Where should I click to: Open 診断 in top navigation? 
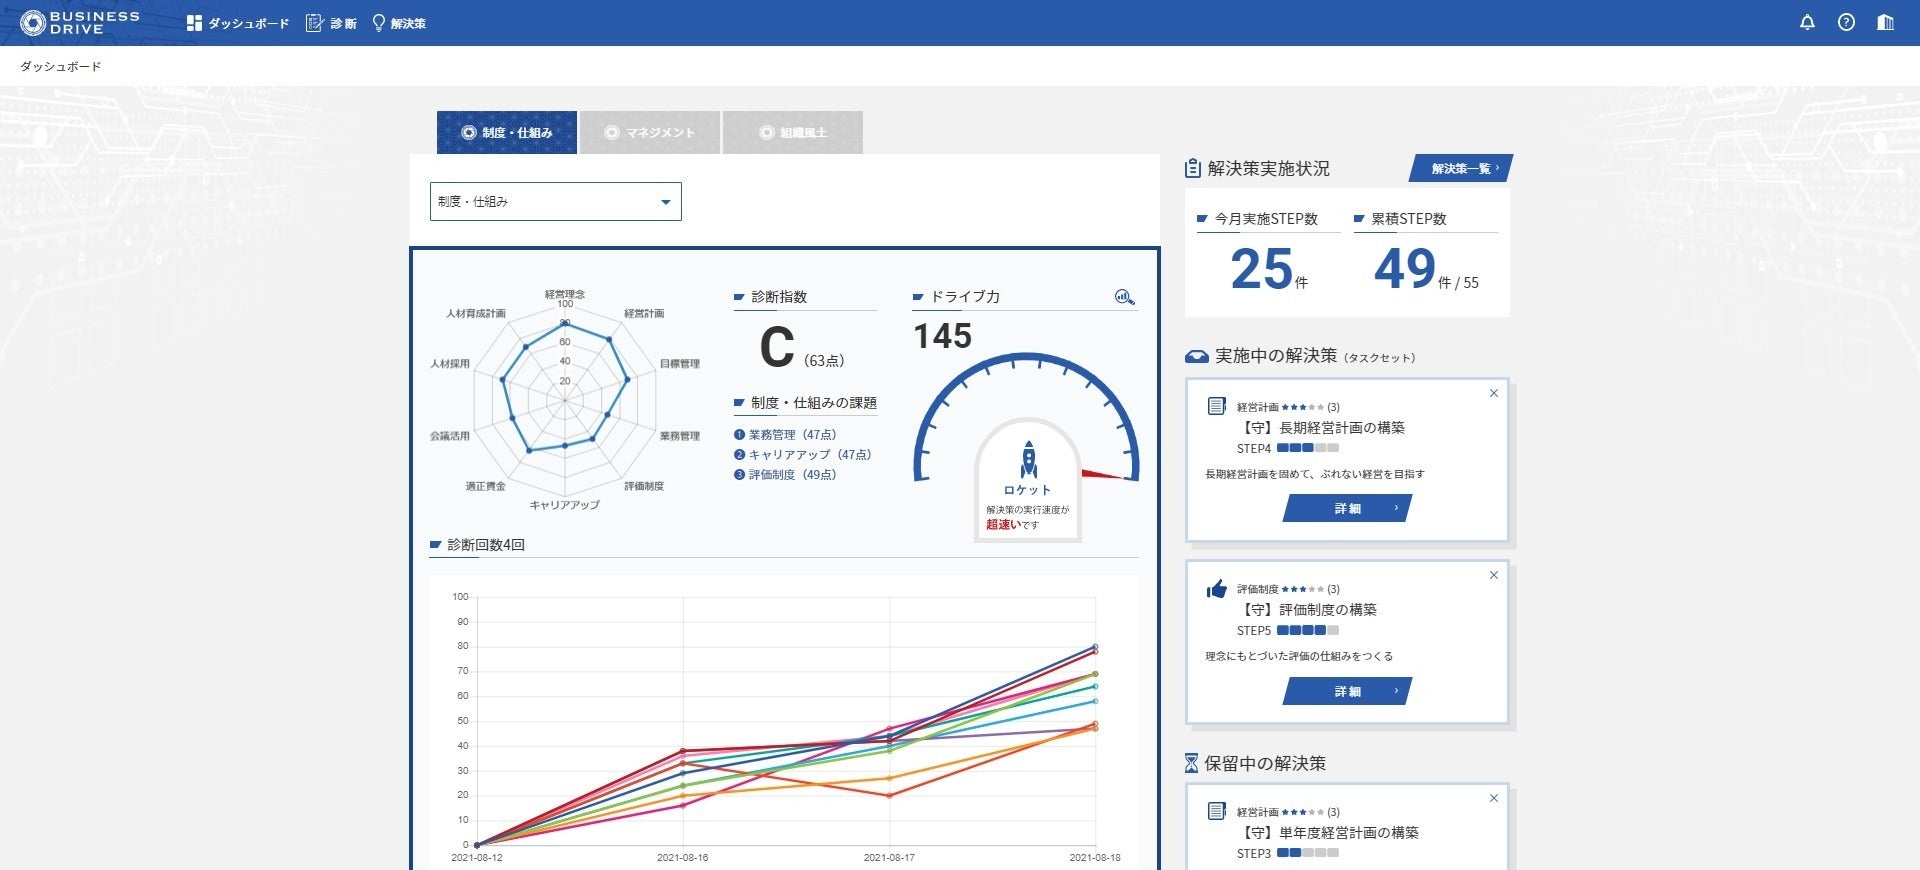point(331,23)
